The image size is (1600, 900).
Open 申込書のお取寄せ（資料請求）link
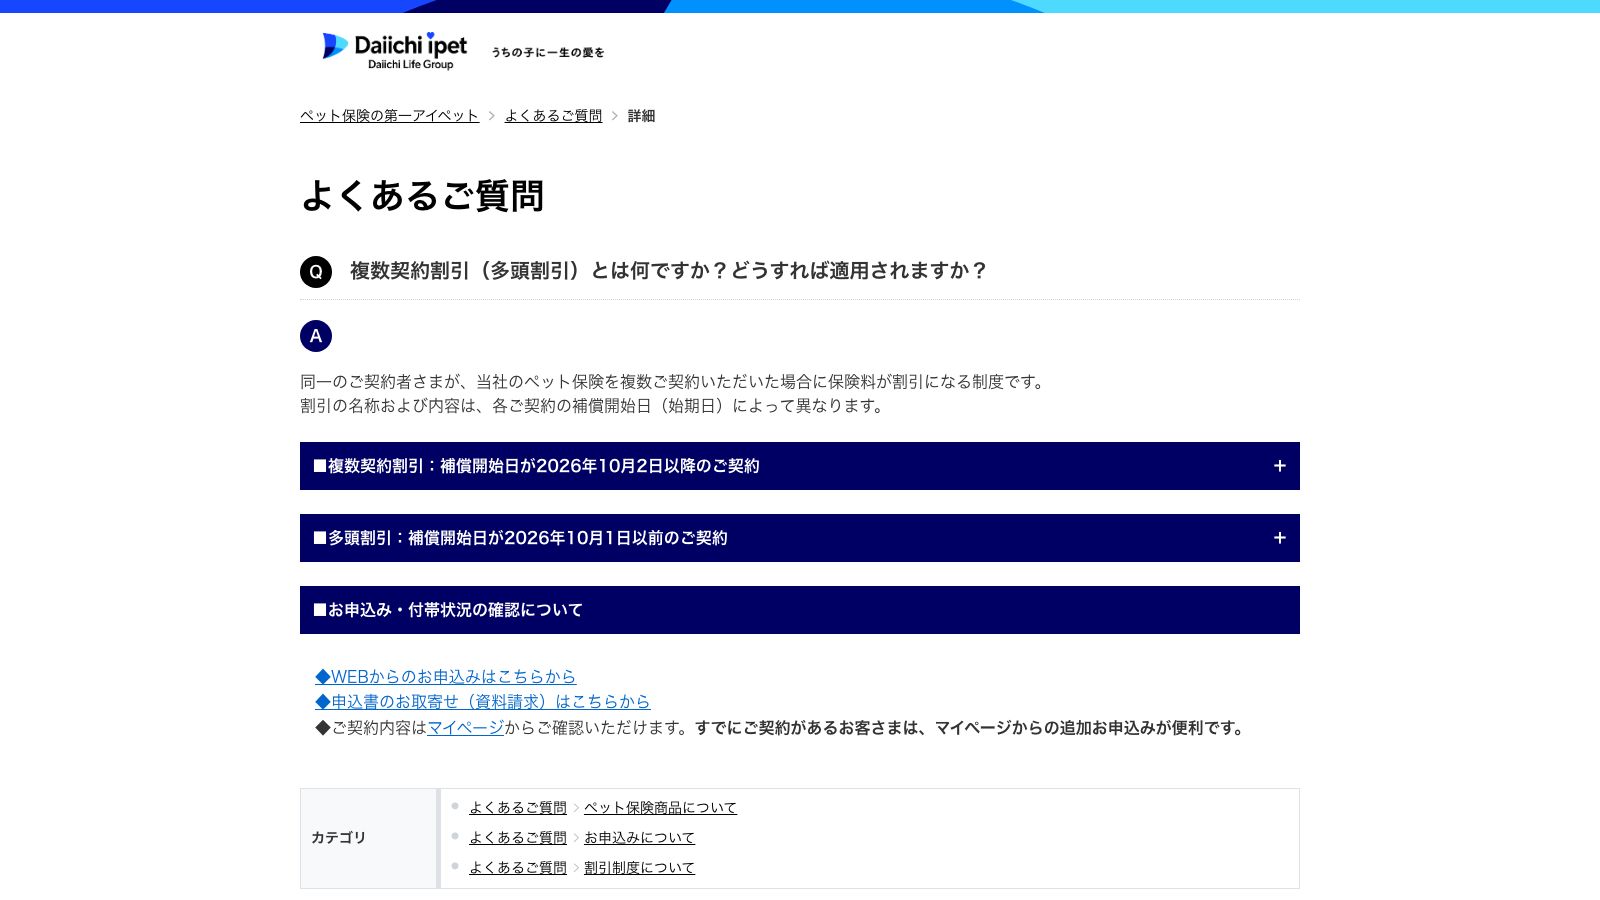click(483, 702)
